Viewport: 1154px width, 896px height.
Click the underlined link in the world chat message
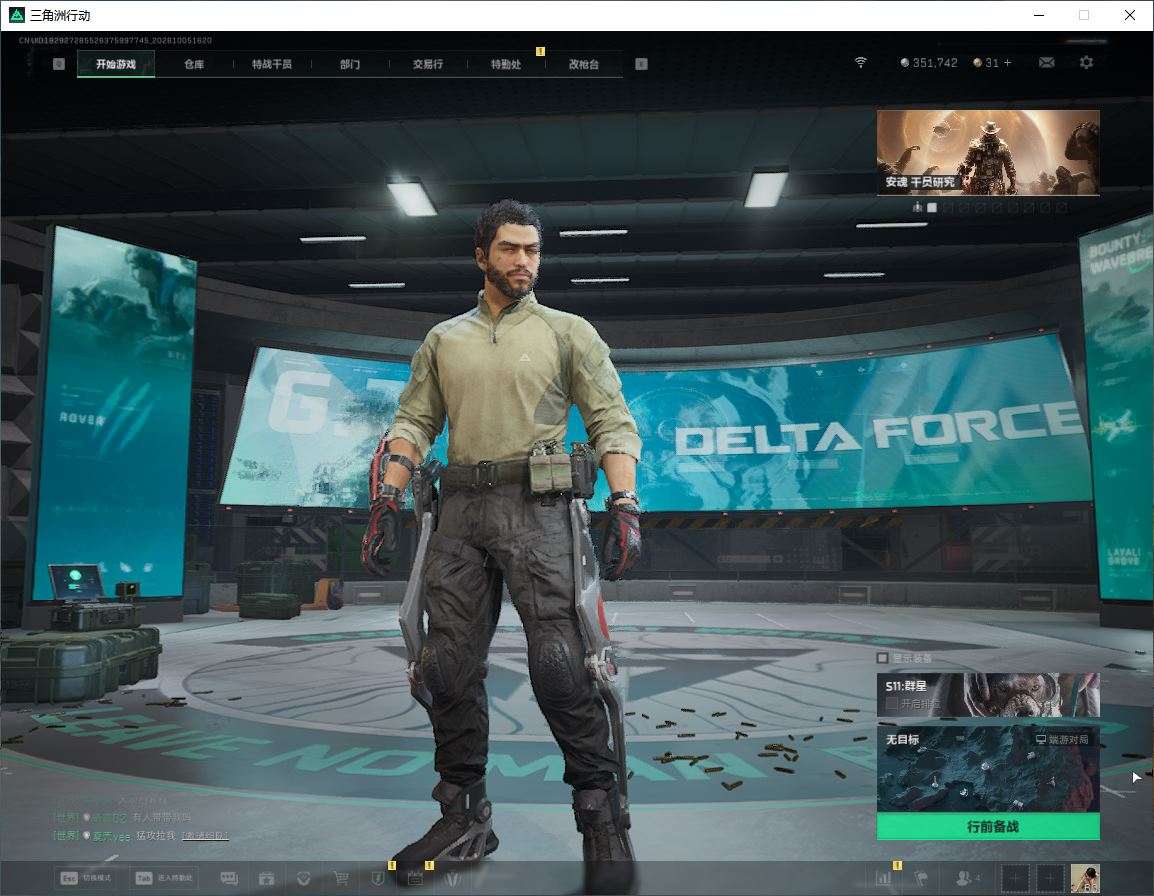[205, 836]
